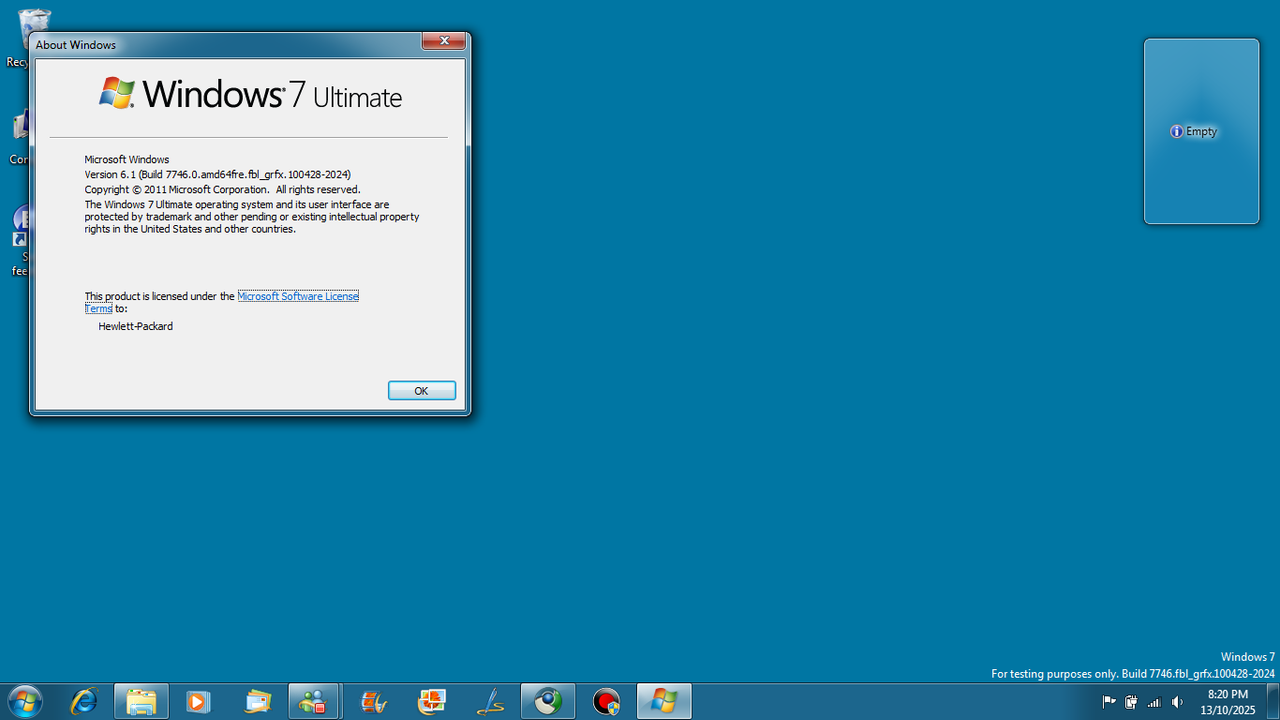Switch to the Chromium browser taskbar button

pyautogui.click(x=547, y=702)
